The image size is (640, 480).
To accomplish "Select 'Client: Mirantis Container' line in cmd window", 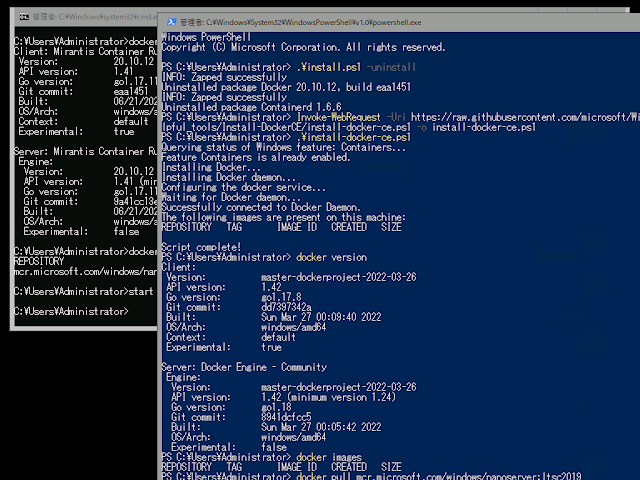I will 85,51.
